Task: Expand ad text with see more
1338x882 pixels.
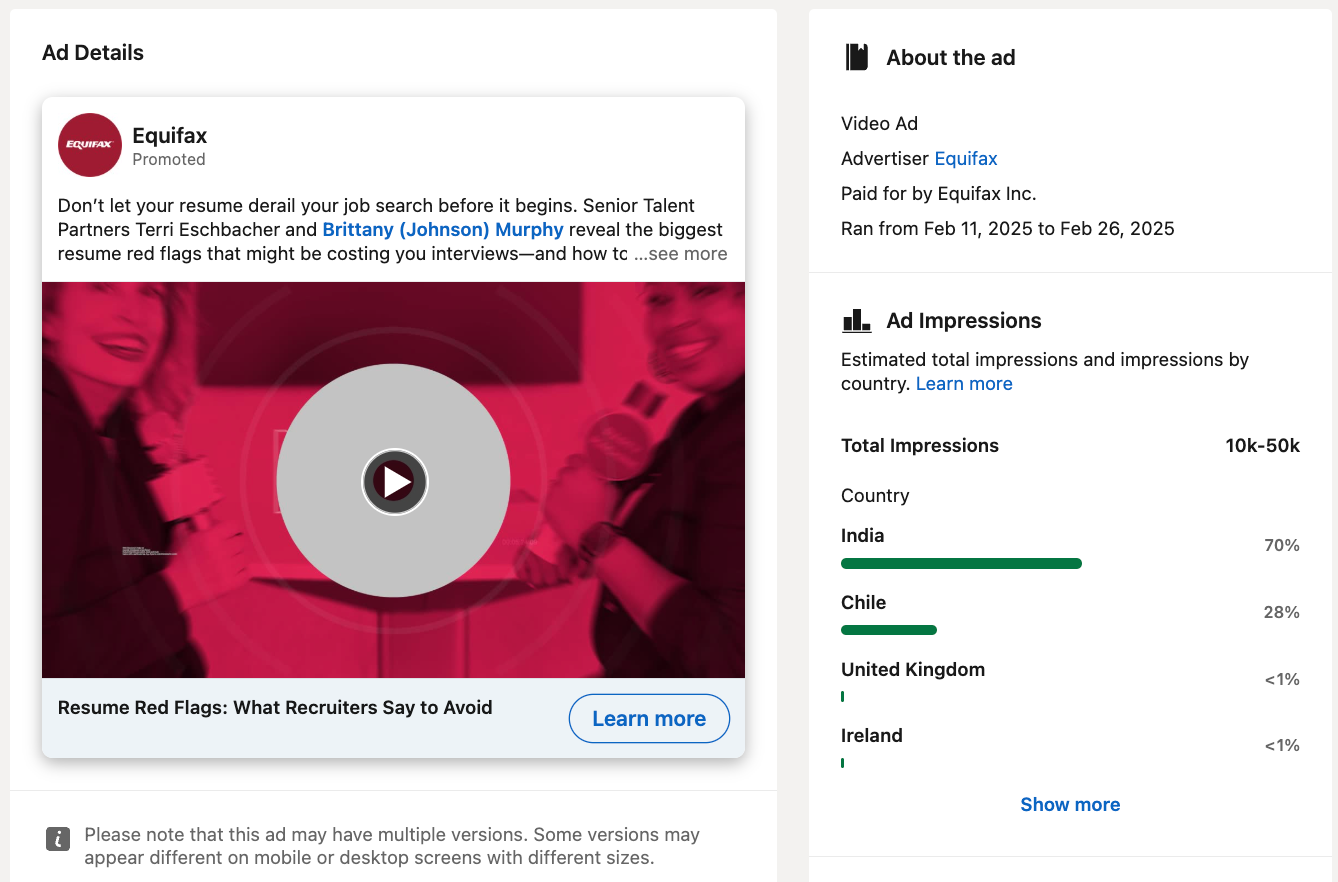Action: [x=680, y=254]
